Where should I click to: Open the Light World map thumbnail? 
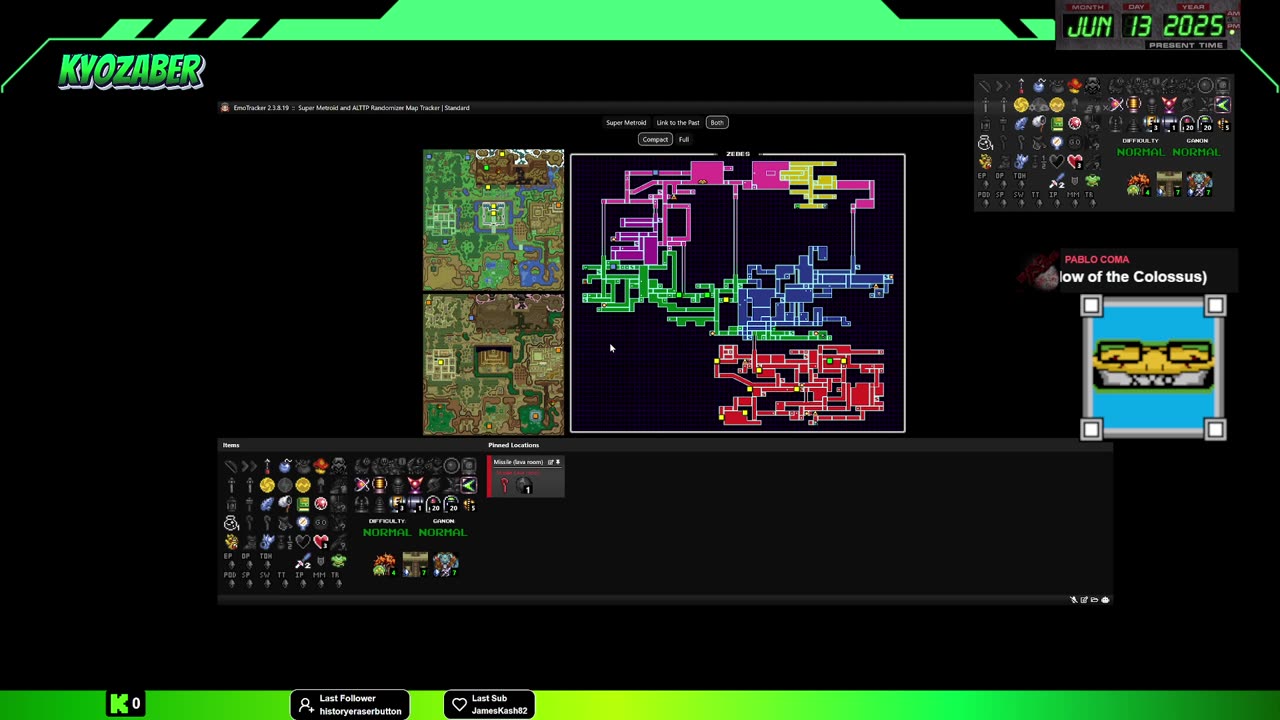[493, 220]
